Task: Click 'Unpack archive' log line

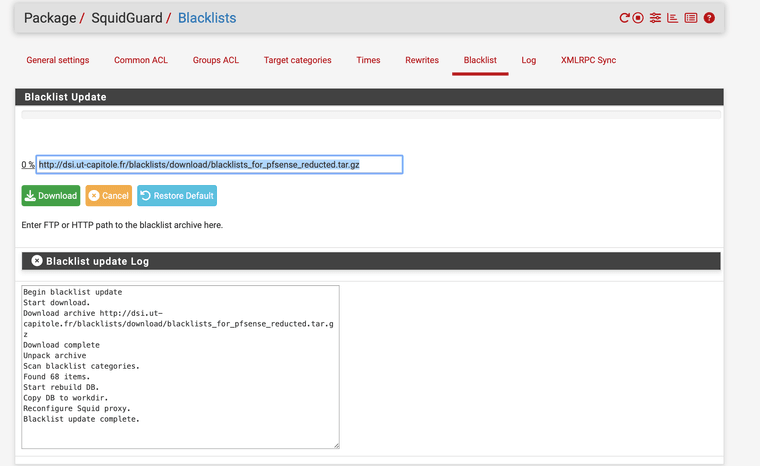Action: pos(55,355)
